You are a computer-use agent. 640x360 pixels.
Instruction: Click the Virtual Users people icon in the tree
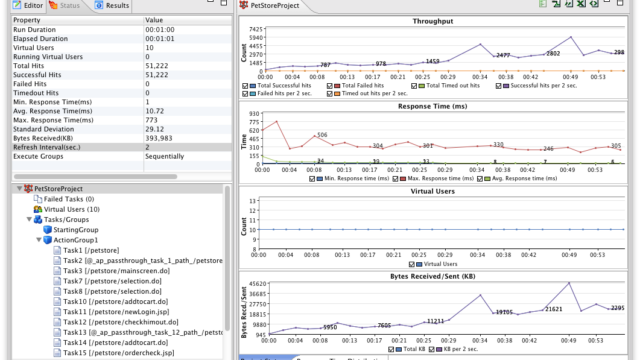click(38, 209)
